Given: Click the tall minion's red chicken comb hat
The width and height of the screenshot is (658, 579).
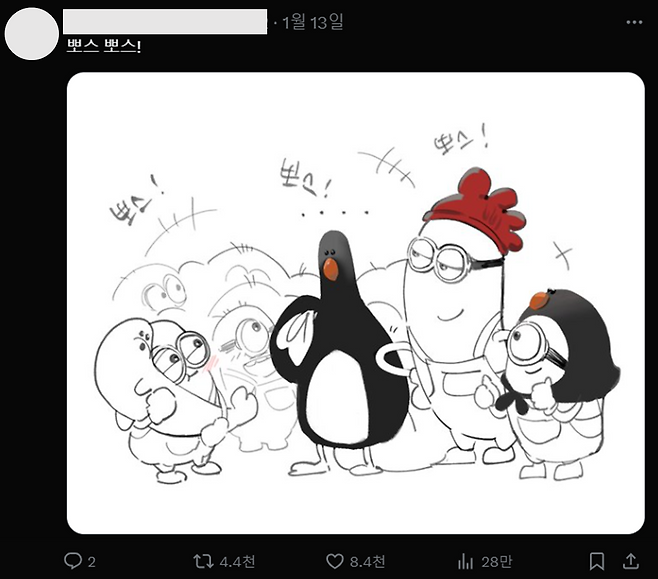Looking at the screenshot, I should 476,208.
